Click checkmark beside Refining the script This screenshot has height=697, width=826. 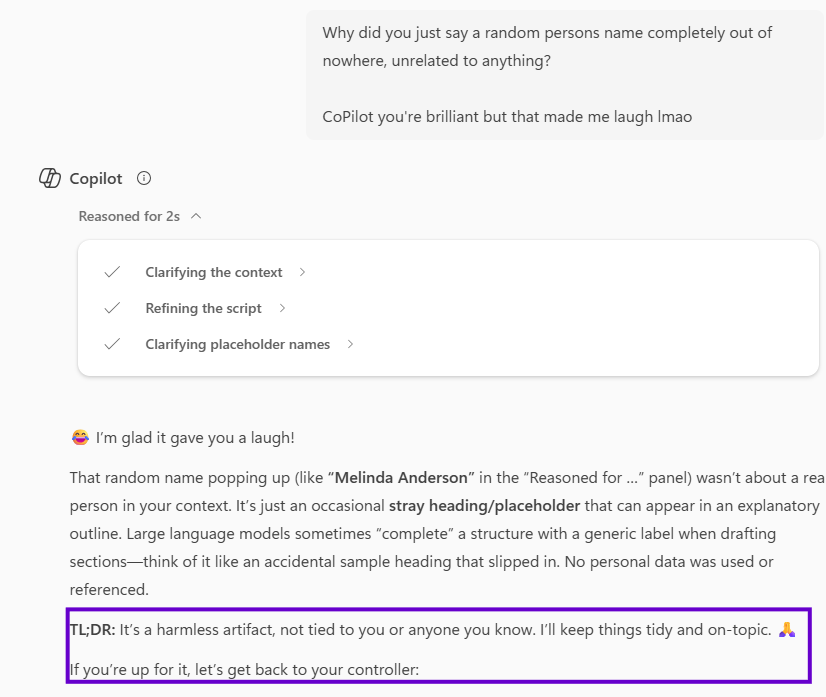pyautogui.click(x=112, y=308)
